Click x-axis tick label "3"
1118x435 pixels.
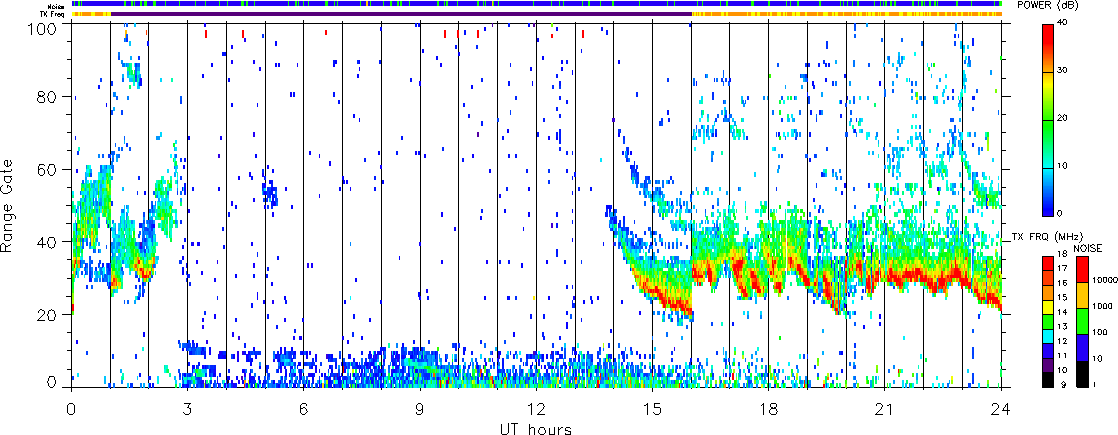pyautogui.click(x=188, y=409)
